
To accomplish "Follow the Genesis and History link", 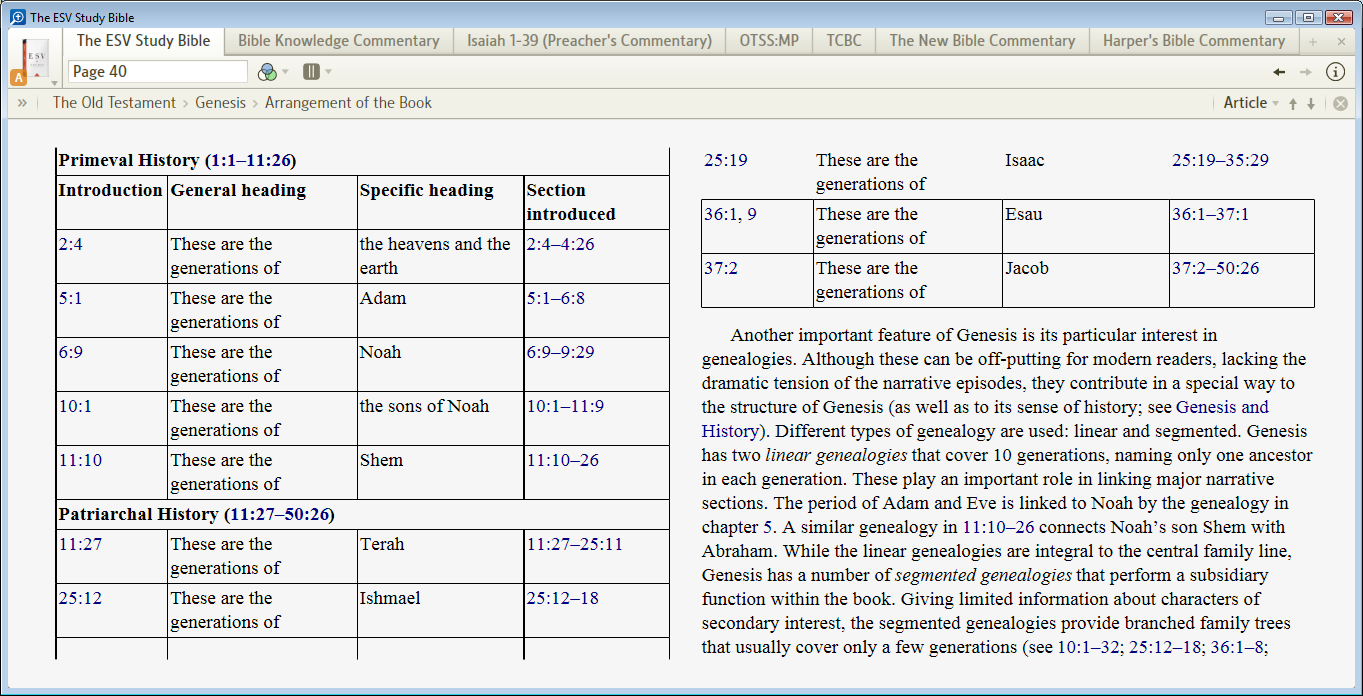I will 1222,407.
